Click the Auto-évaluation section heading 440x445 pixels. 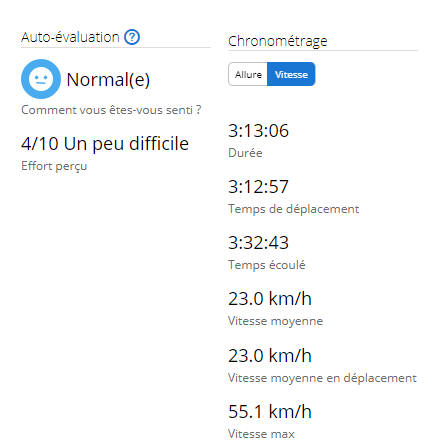70,37
